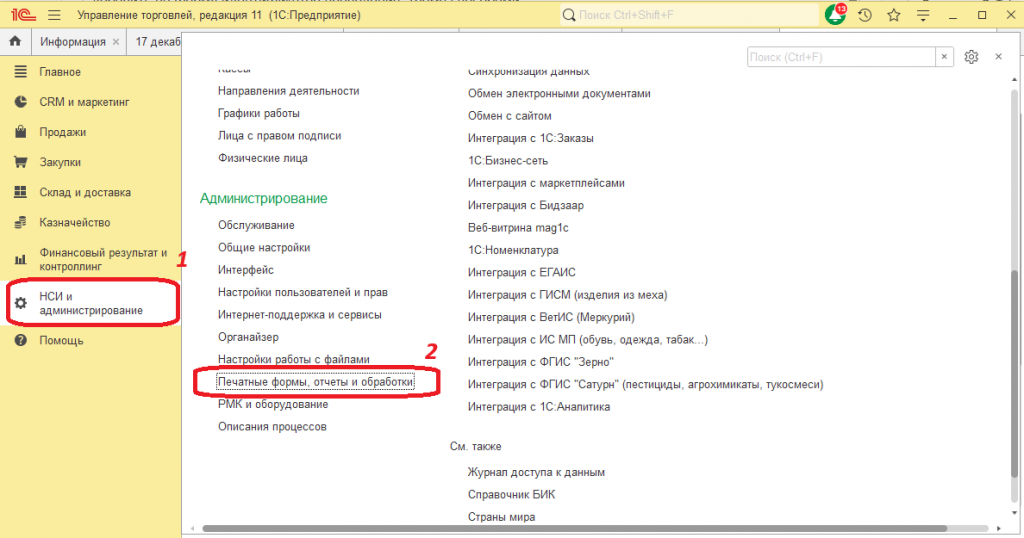Open Закупки section
1024x538 pixels.
[60, 162]
